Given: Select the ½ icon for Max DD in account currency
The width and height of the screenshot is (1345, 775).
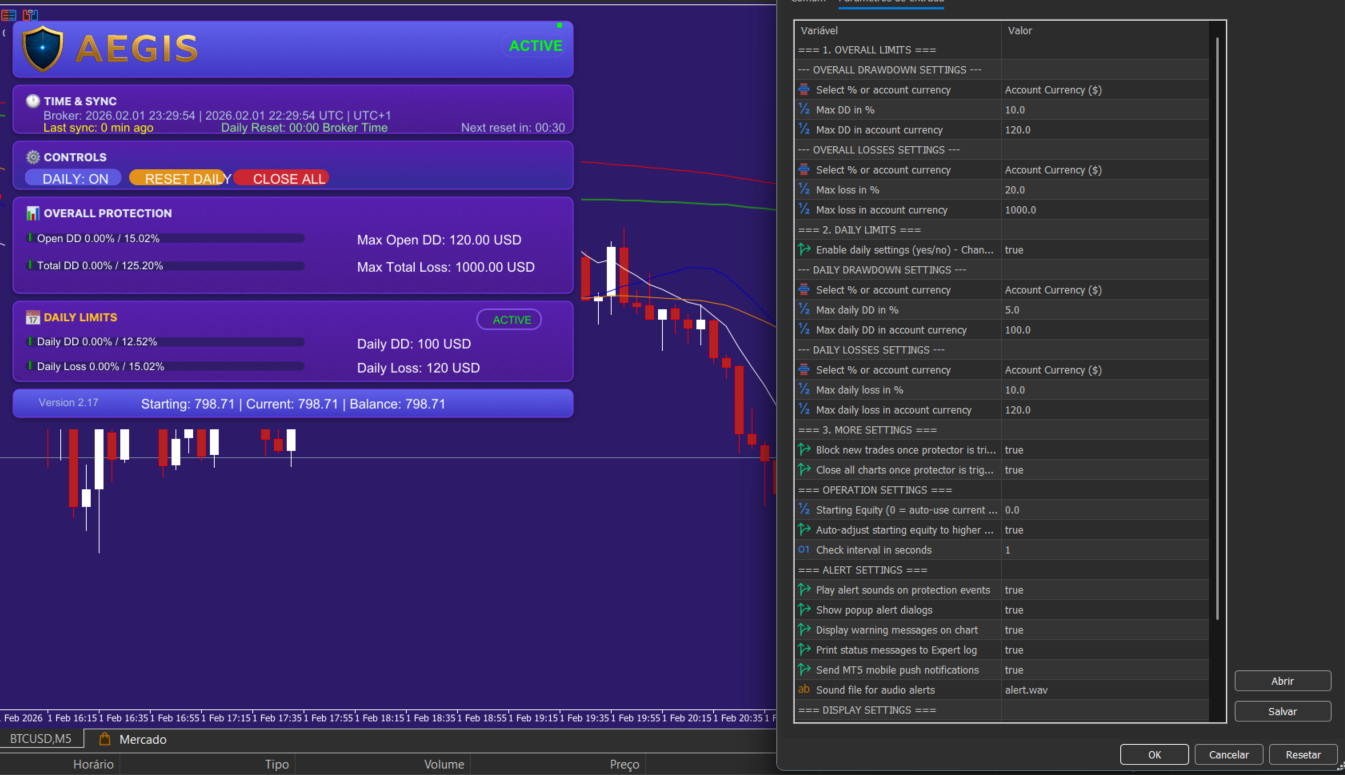Looking at the screenshot, I should click(x=804, y=130).
